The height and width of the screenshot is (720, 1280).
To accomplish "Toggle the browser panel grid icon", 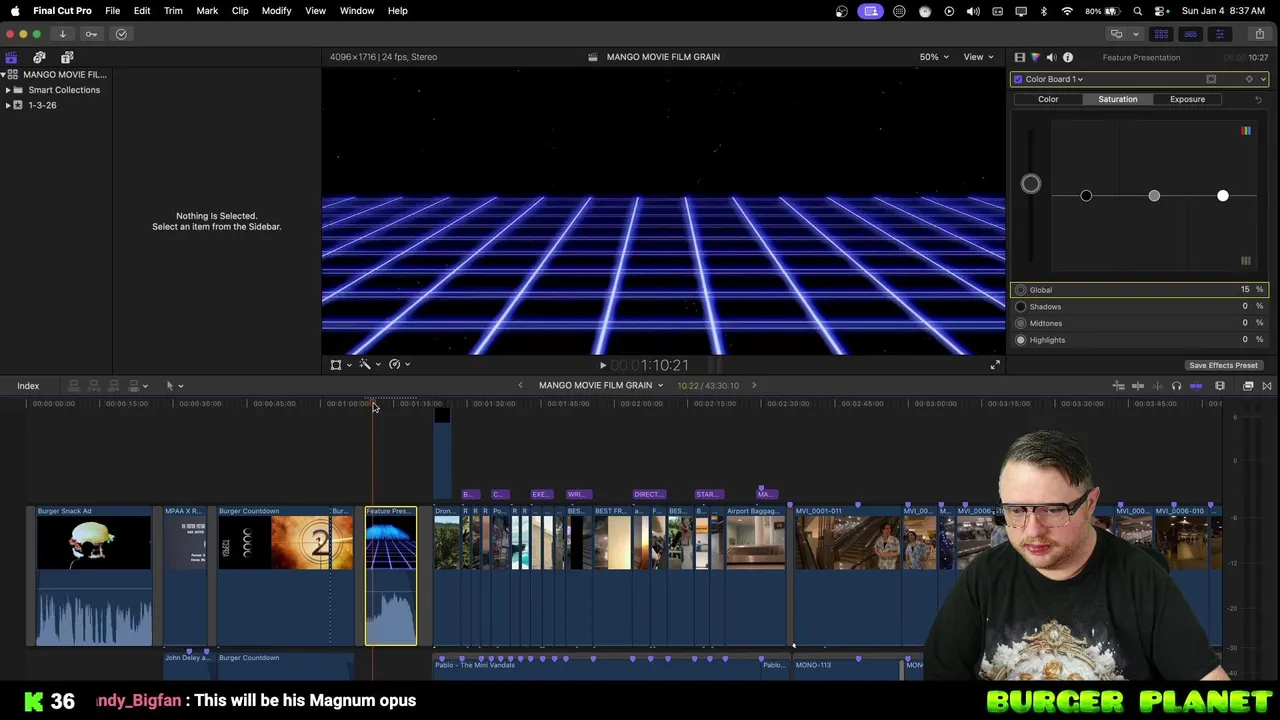I will click(x=1161, y=34).
